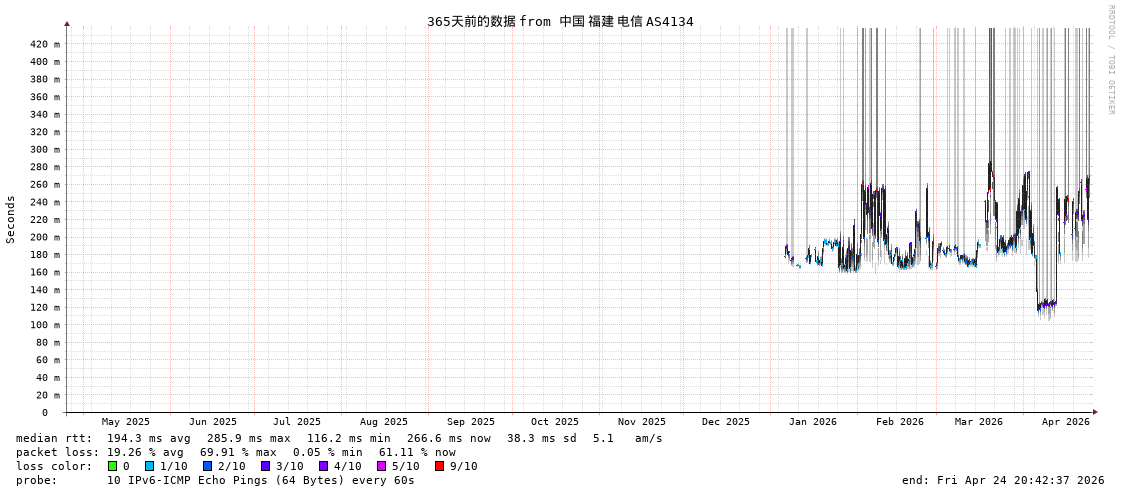Click the packet loss statistics line
1121x494 pixels.
point(235,452)
